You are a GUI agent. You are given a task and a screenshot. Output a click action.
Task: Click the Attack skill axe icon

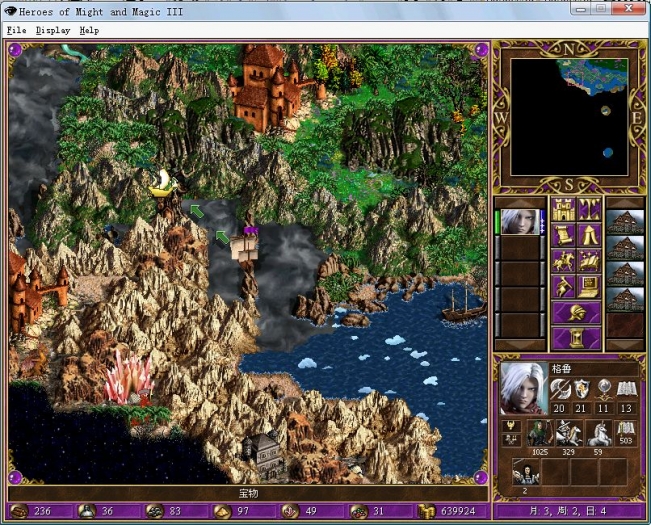(x=560, y=389)
